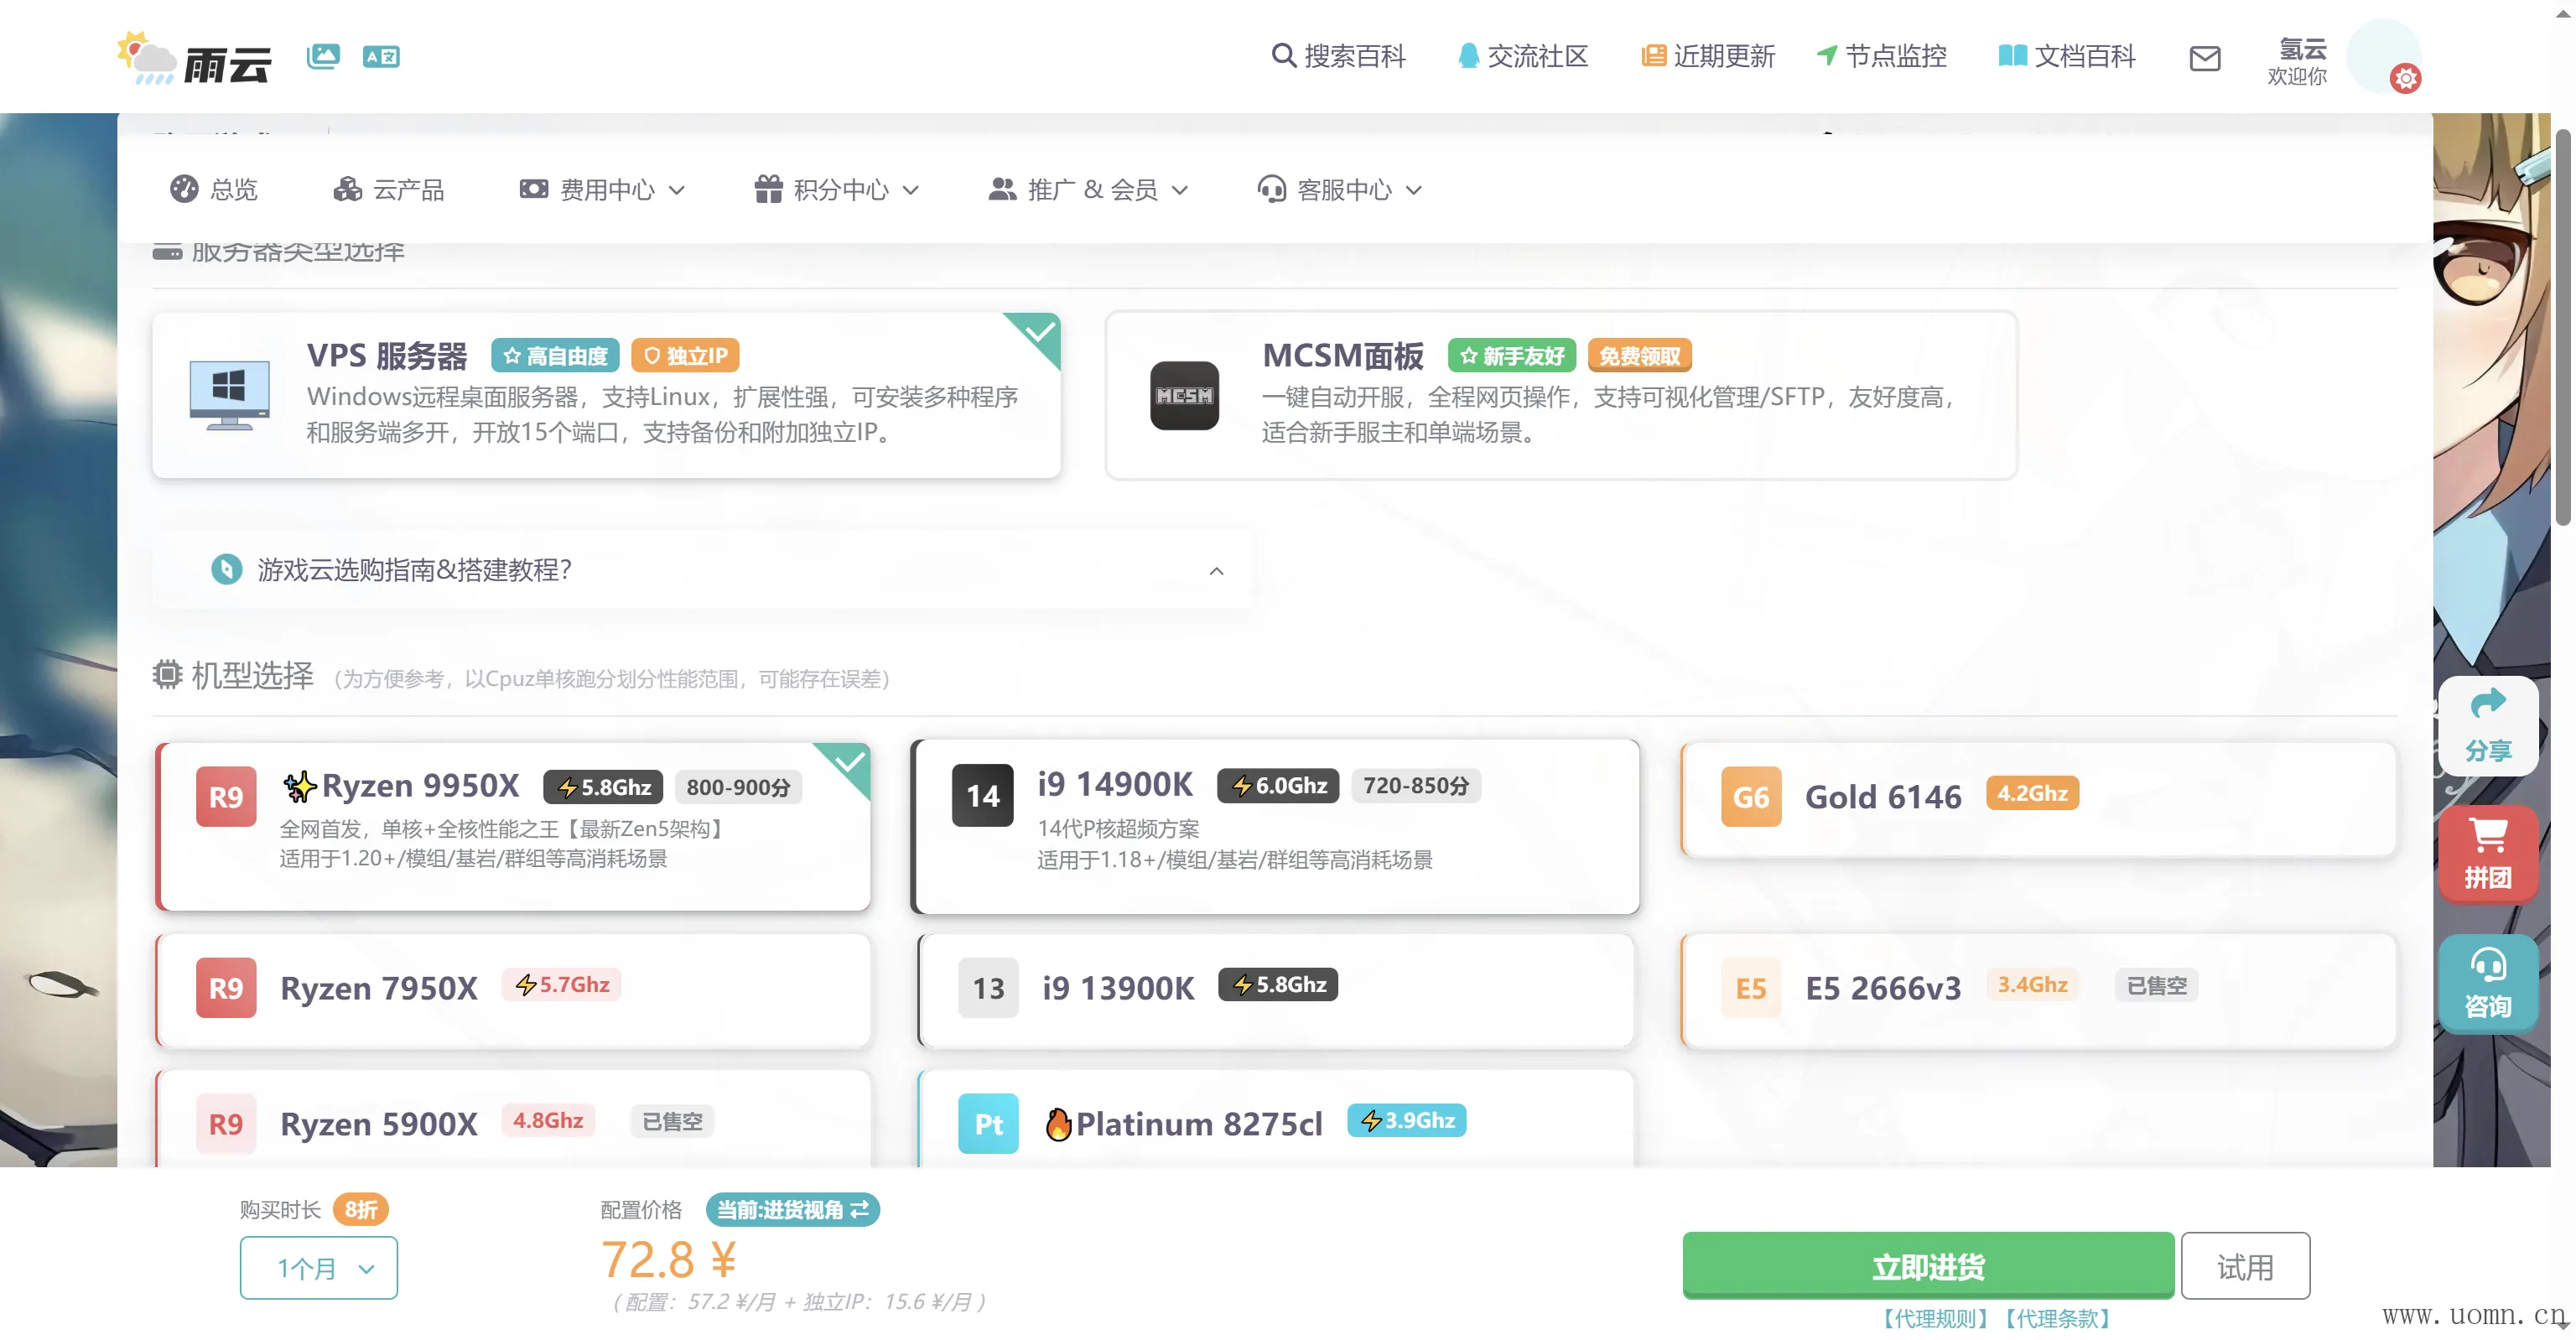The width and height of the screenshot is (2576, 1340).
Task: Click the language translate icon
Action: tap(380, 57)
